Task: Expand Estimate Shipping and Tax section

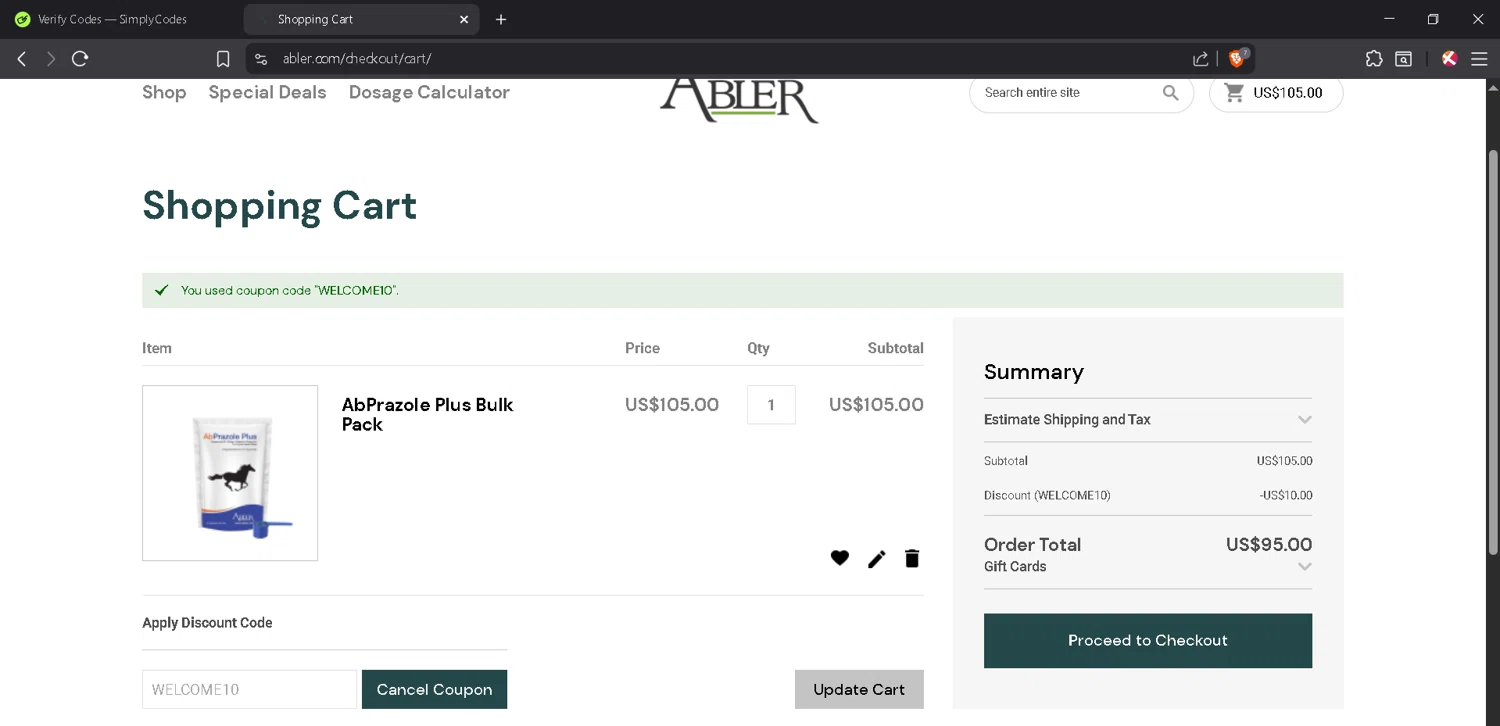Action: pos(1148,420)
